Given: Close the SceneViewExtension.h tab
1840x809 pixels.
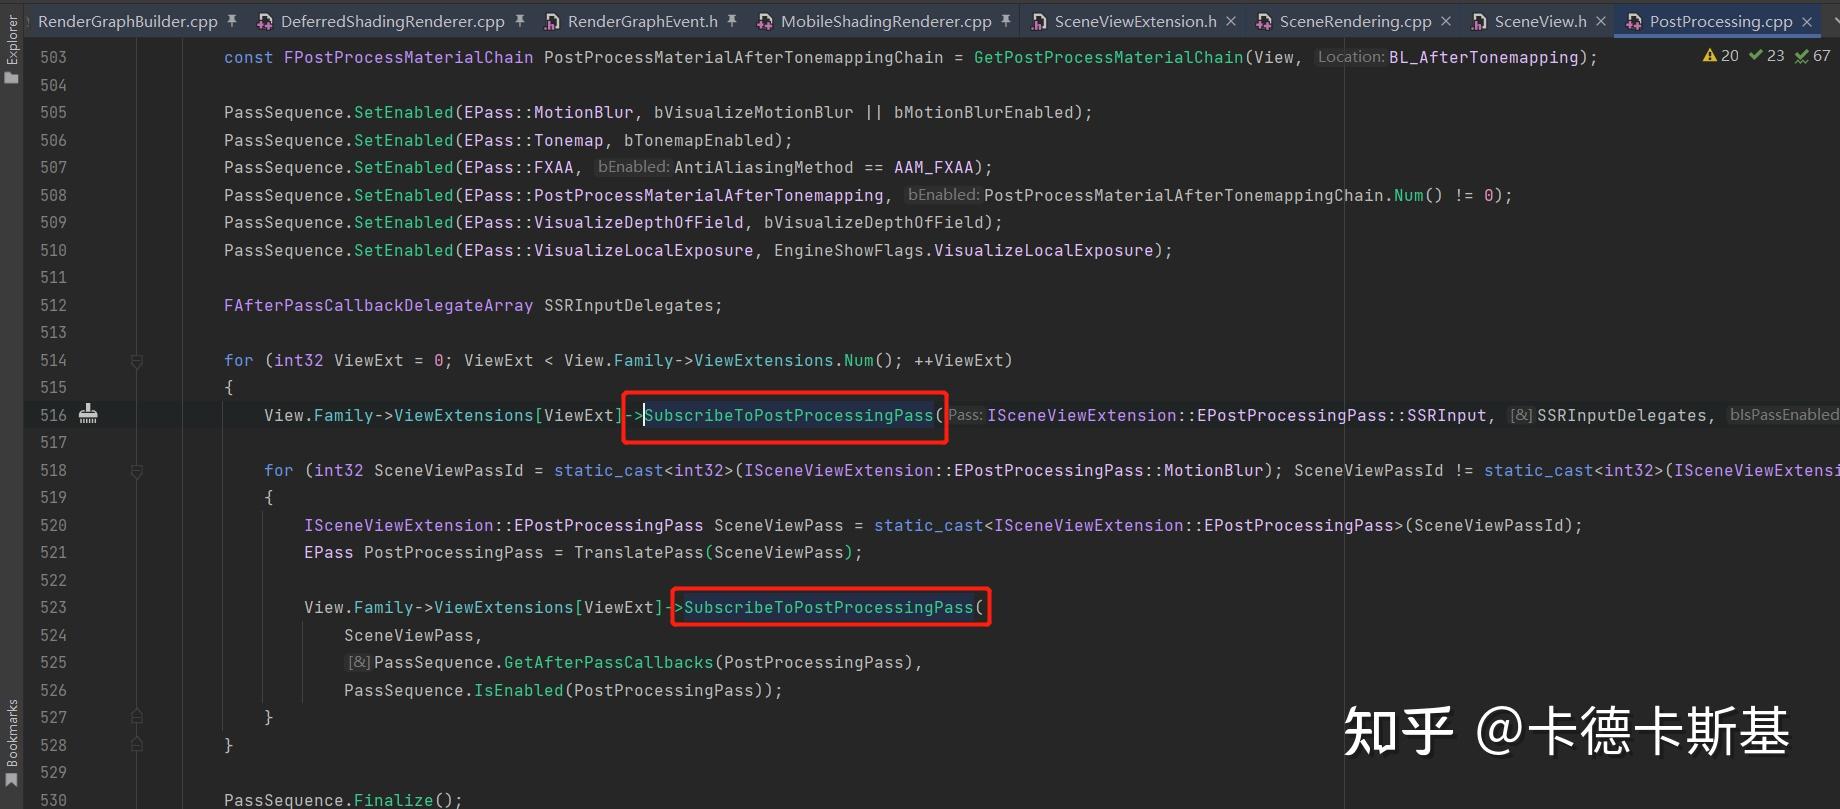Looking at the screenshot, I should point(1231,21).
